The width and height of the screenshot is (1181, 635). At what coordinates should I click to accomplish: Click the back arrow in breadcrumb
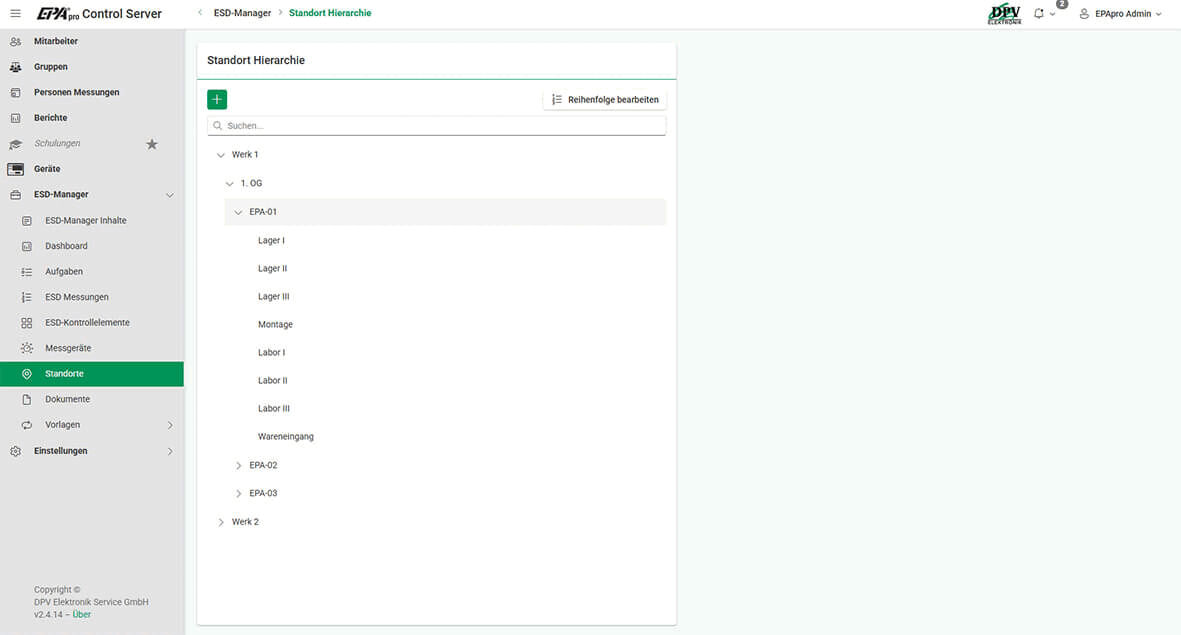[200, 13]
